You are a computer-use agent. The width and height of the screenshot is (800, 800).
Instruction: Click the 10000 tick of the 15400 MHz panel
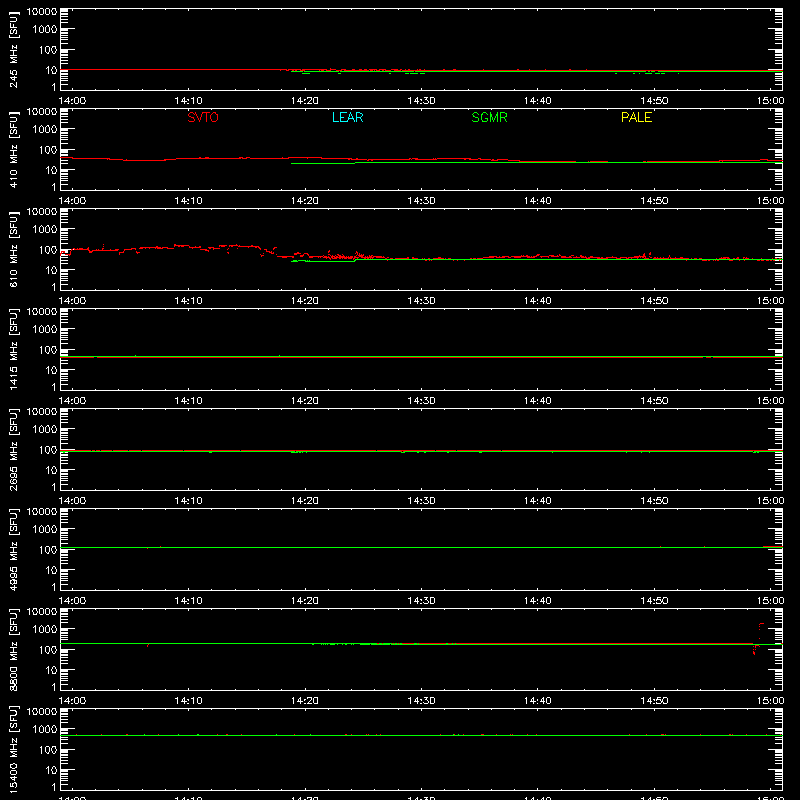(x=42, y=712)
